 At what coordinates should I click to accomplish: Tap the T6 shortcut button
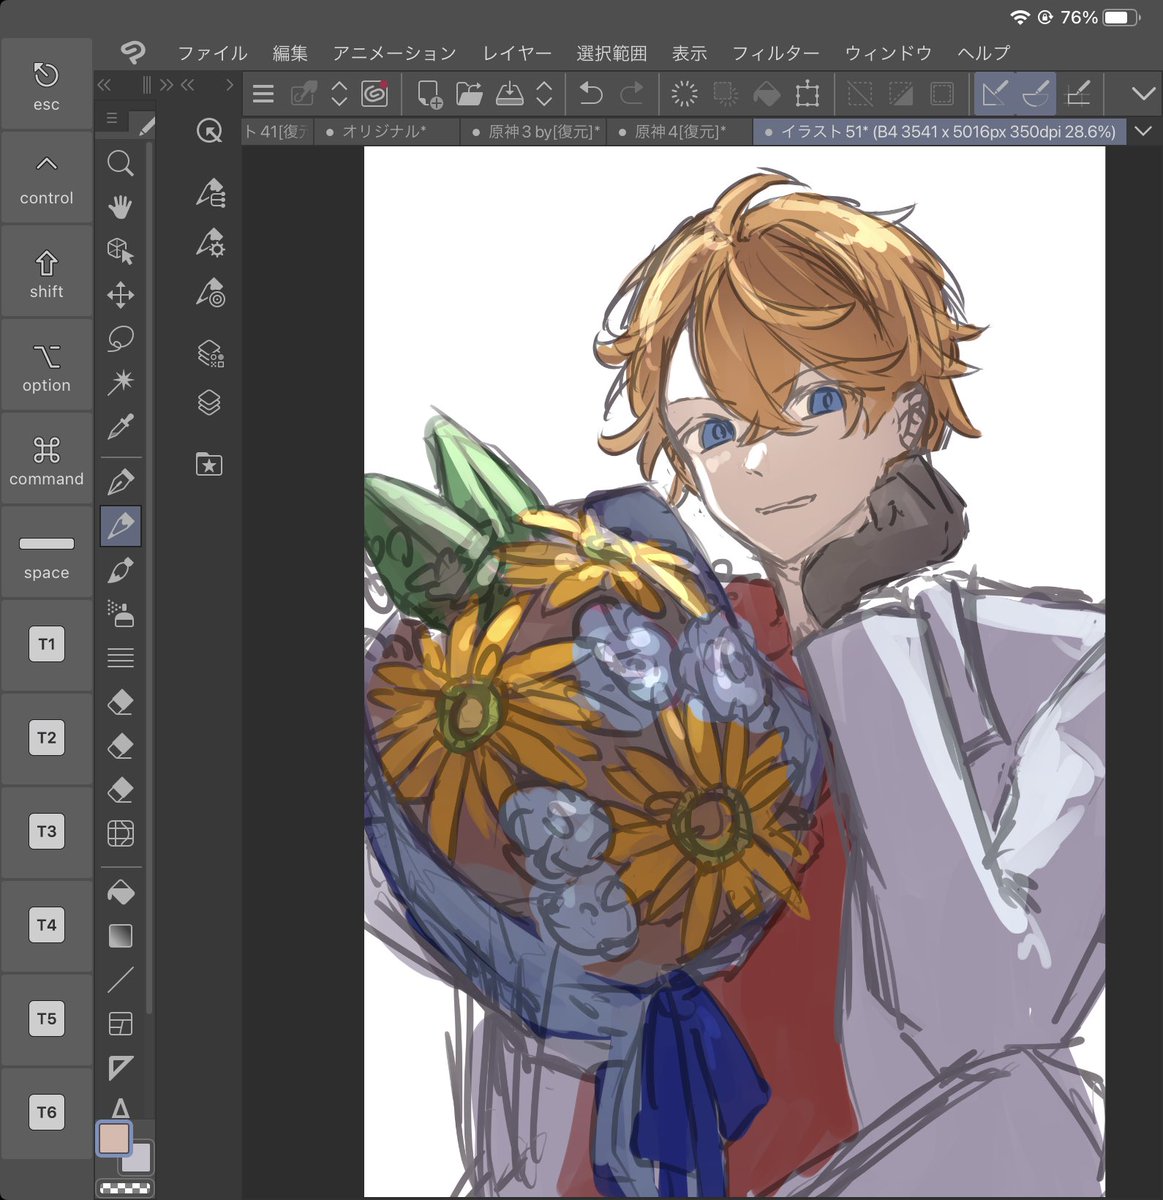(x=47, y=1112)
